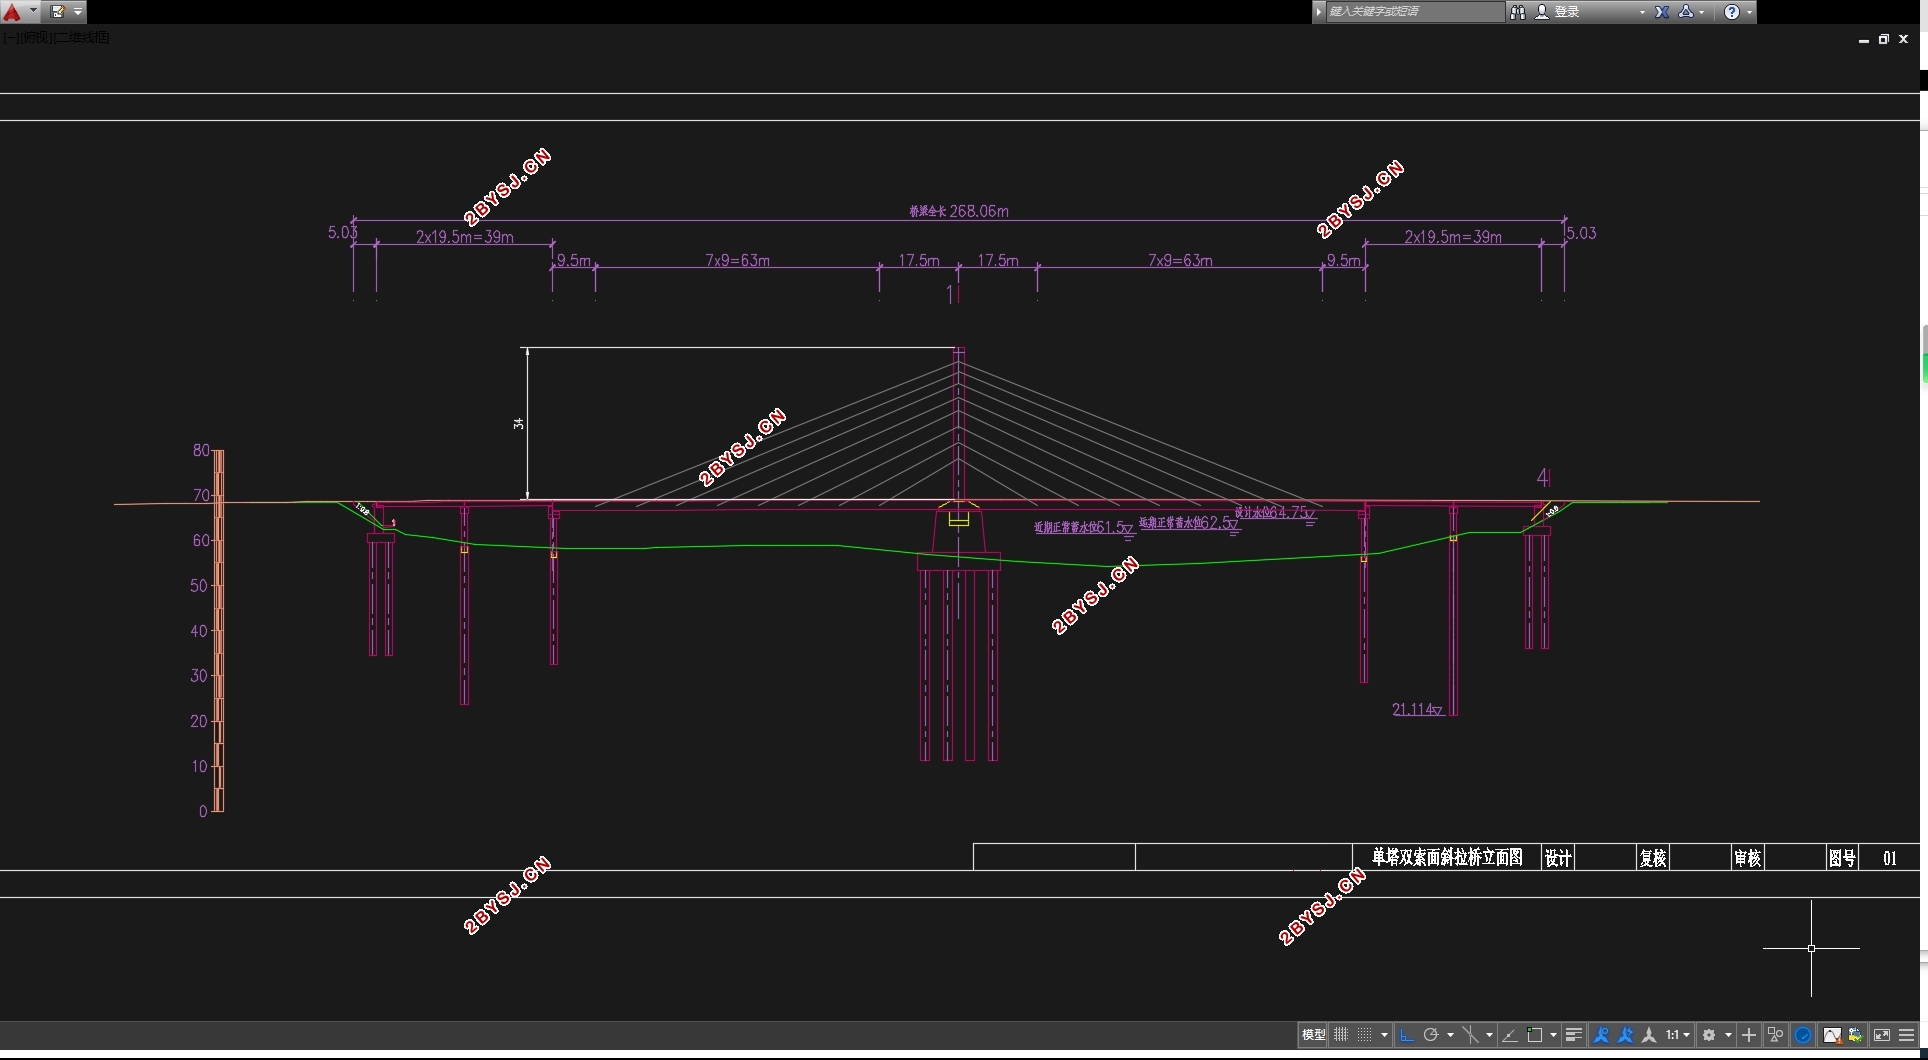Expand workspace switching dropdown arrow

pos(1728,1035)
